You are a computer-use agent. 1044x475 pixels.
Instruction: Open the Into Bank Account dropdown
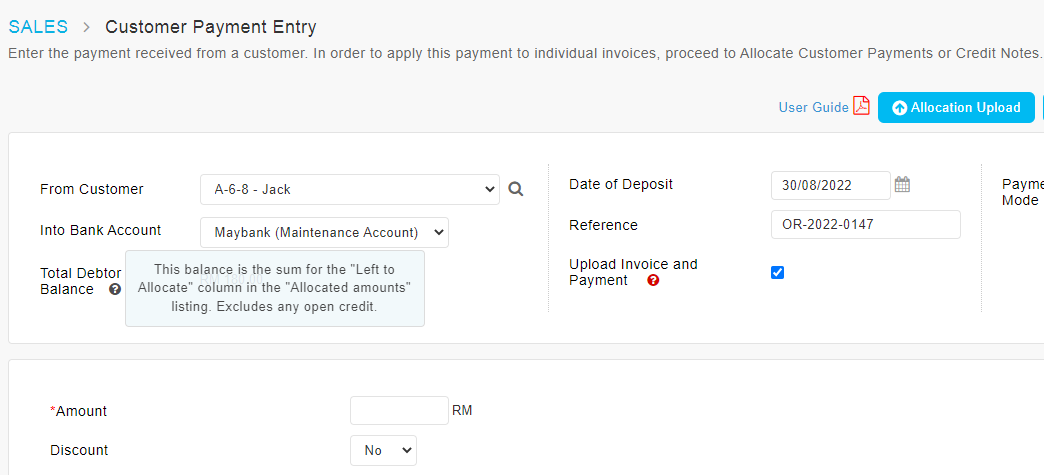pos(324,233)
